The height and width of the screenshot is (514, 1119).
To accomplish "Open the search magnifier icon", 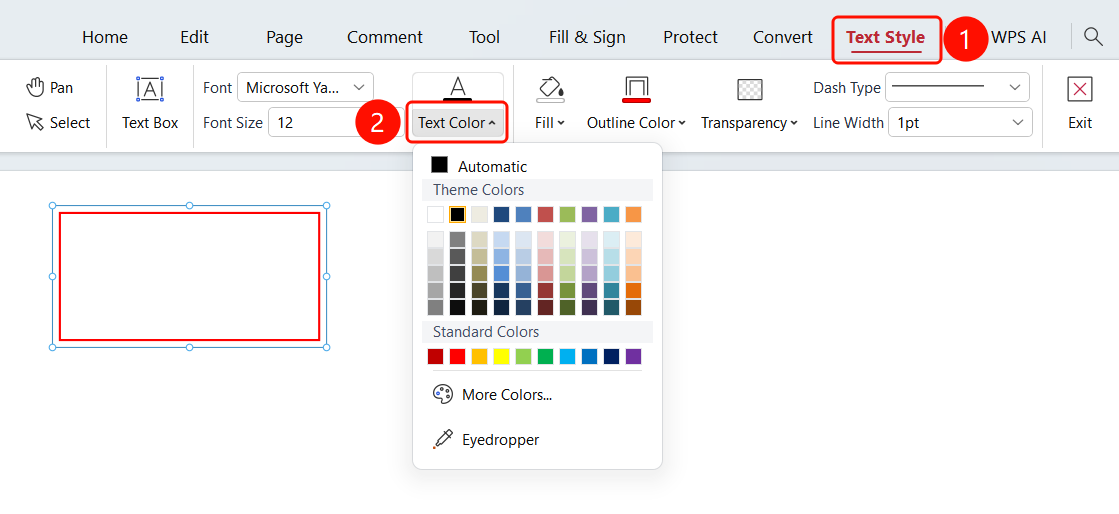I will click(1093, 36).
